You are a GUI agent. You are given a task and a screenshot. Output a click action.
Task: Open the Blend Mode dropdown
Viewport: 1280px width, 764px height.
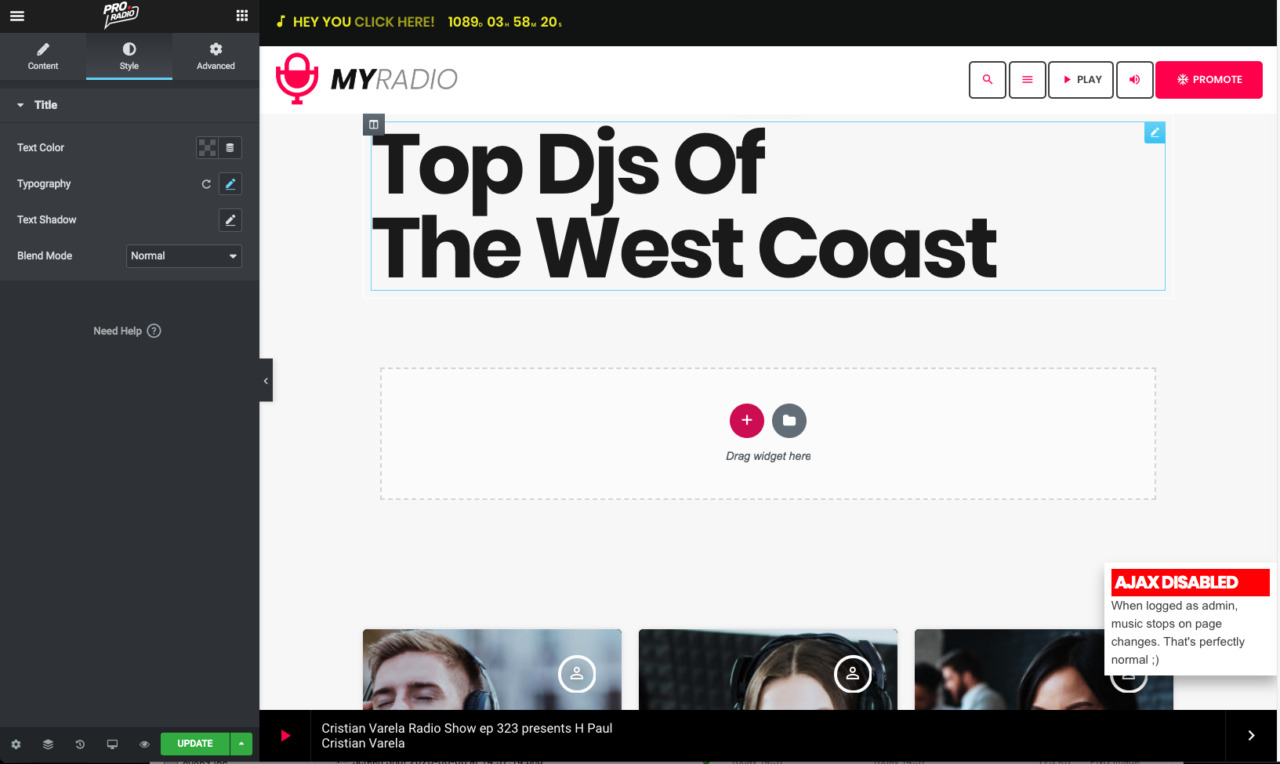[184, 256]
